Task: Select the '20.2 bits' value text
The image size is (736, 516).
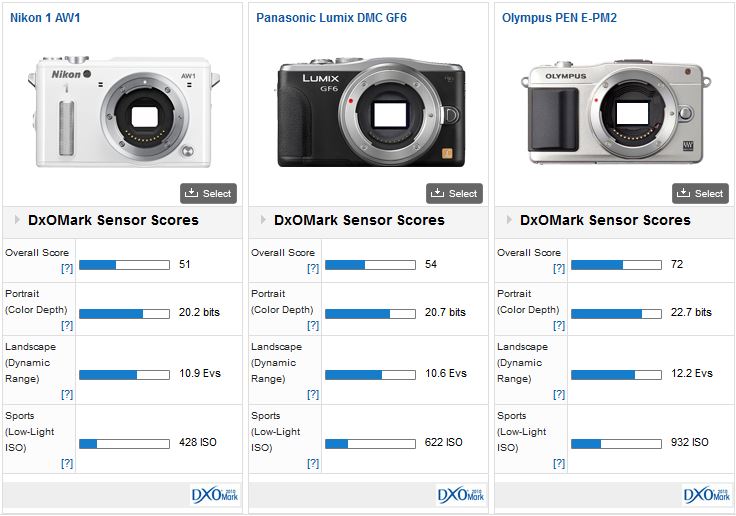Action: [x=199, y=312]
